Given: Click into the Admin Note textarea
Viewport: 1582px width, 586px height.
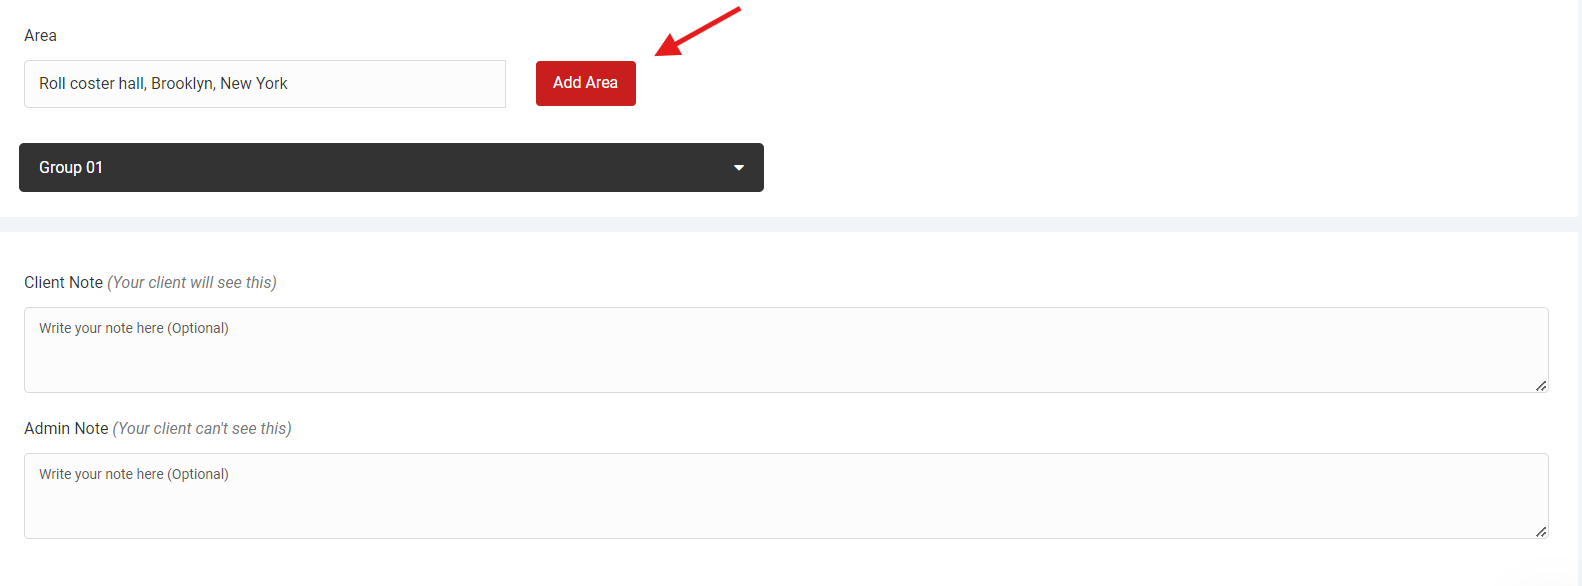Looking at the screenshot, I should click(x=786, y=496).
